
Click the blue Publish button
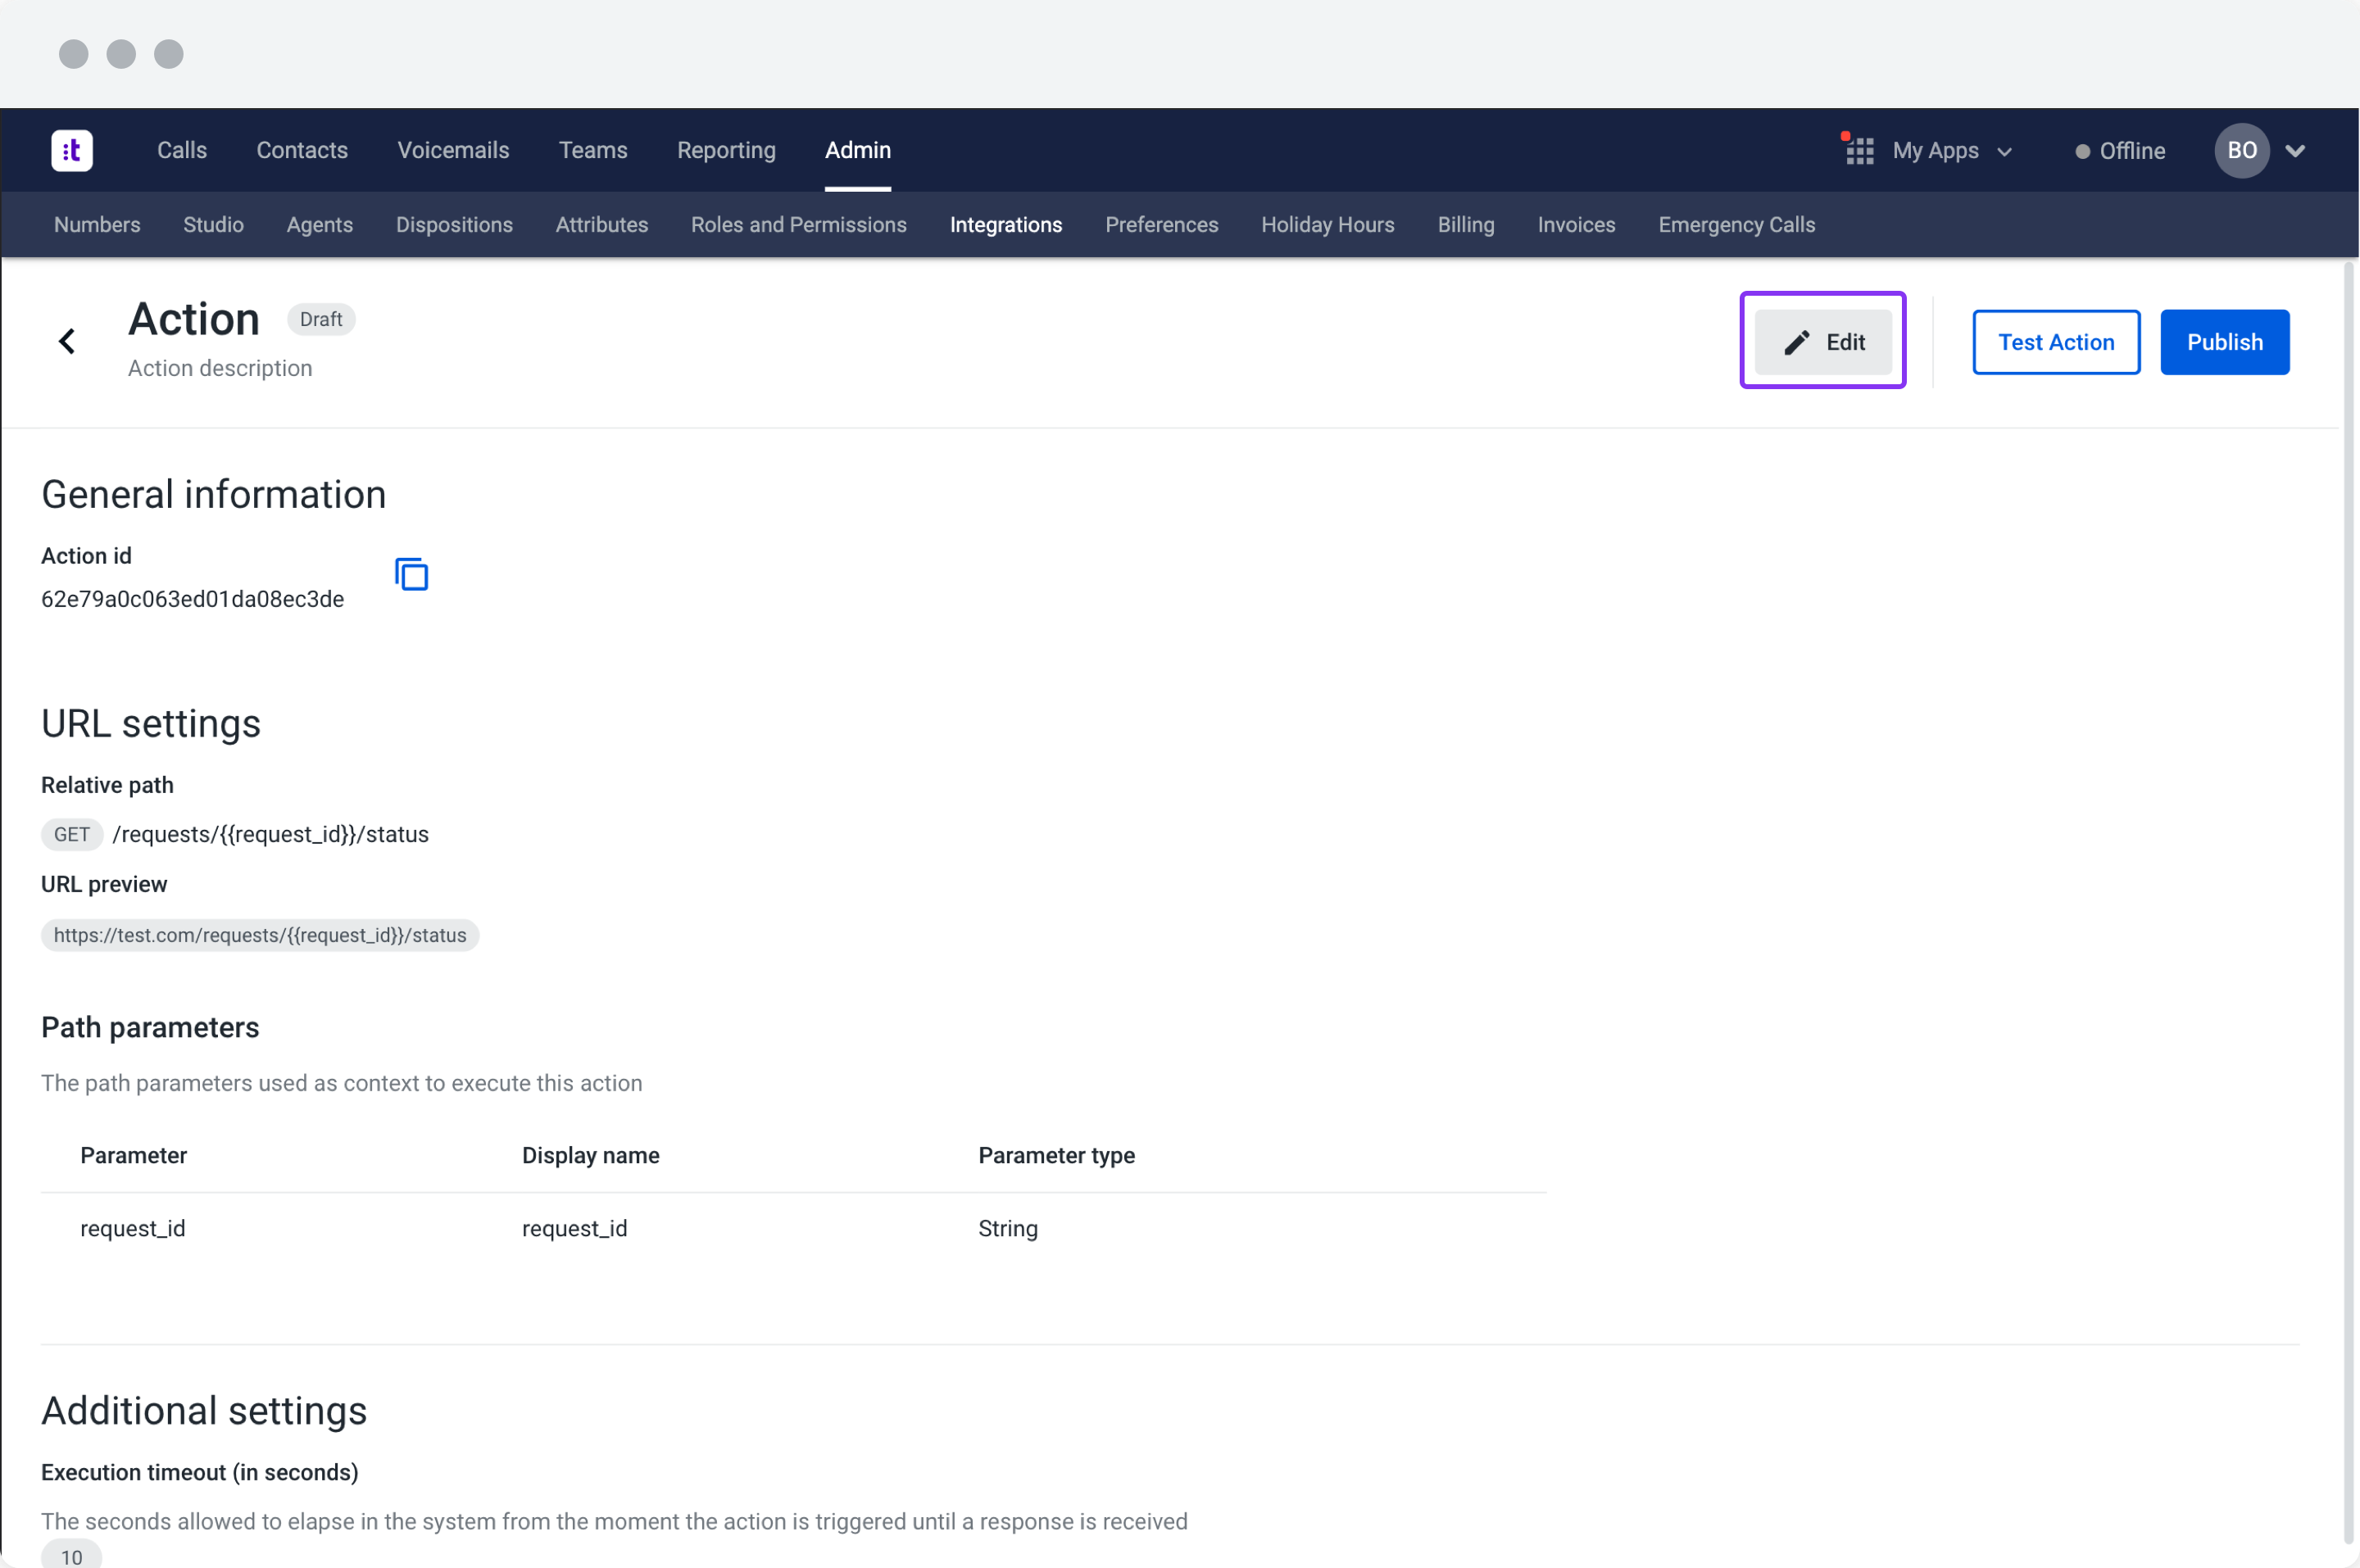[x=2223, y=342]
